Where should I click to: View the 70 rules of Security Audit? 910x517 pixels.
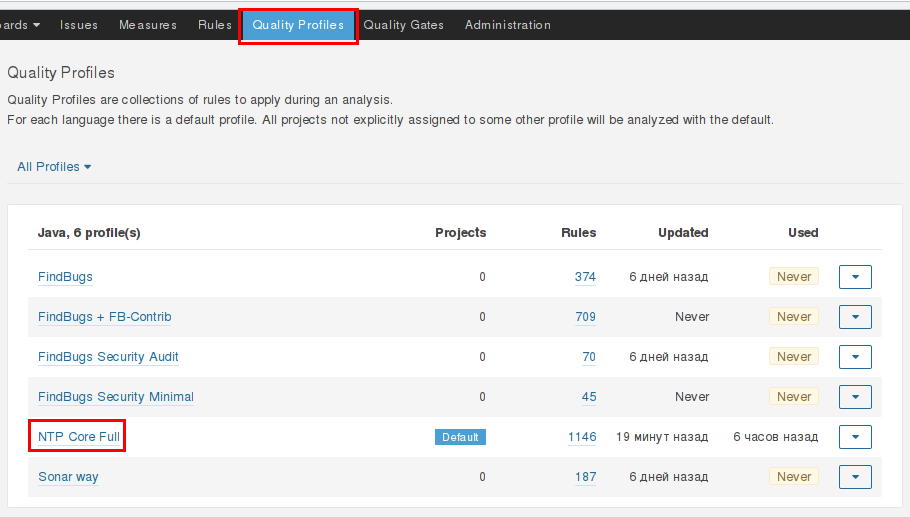pos(588,357)
